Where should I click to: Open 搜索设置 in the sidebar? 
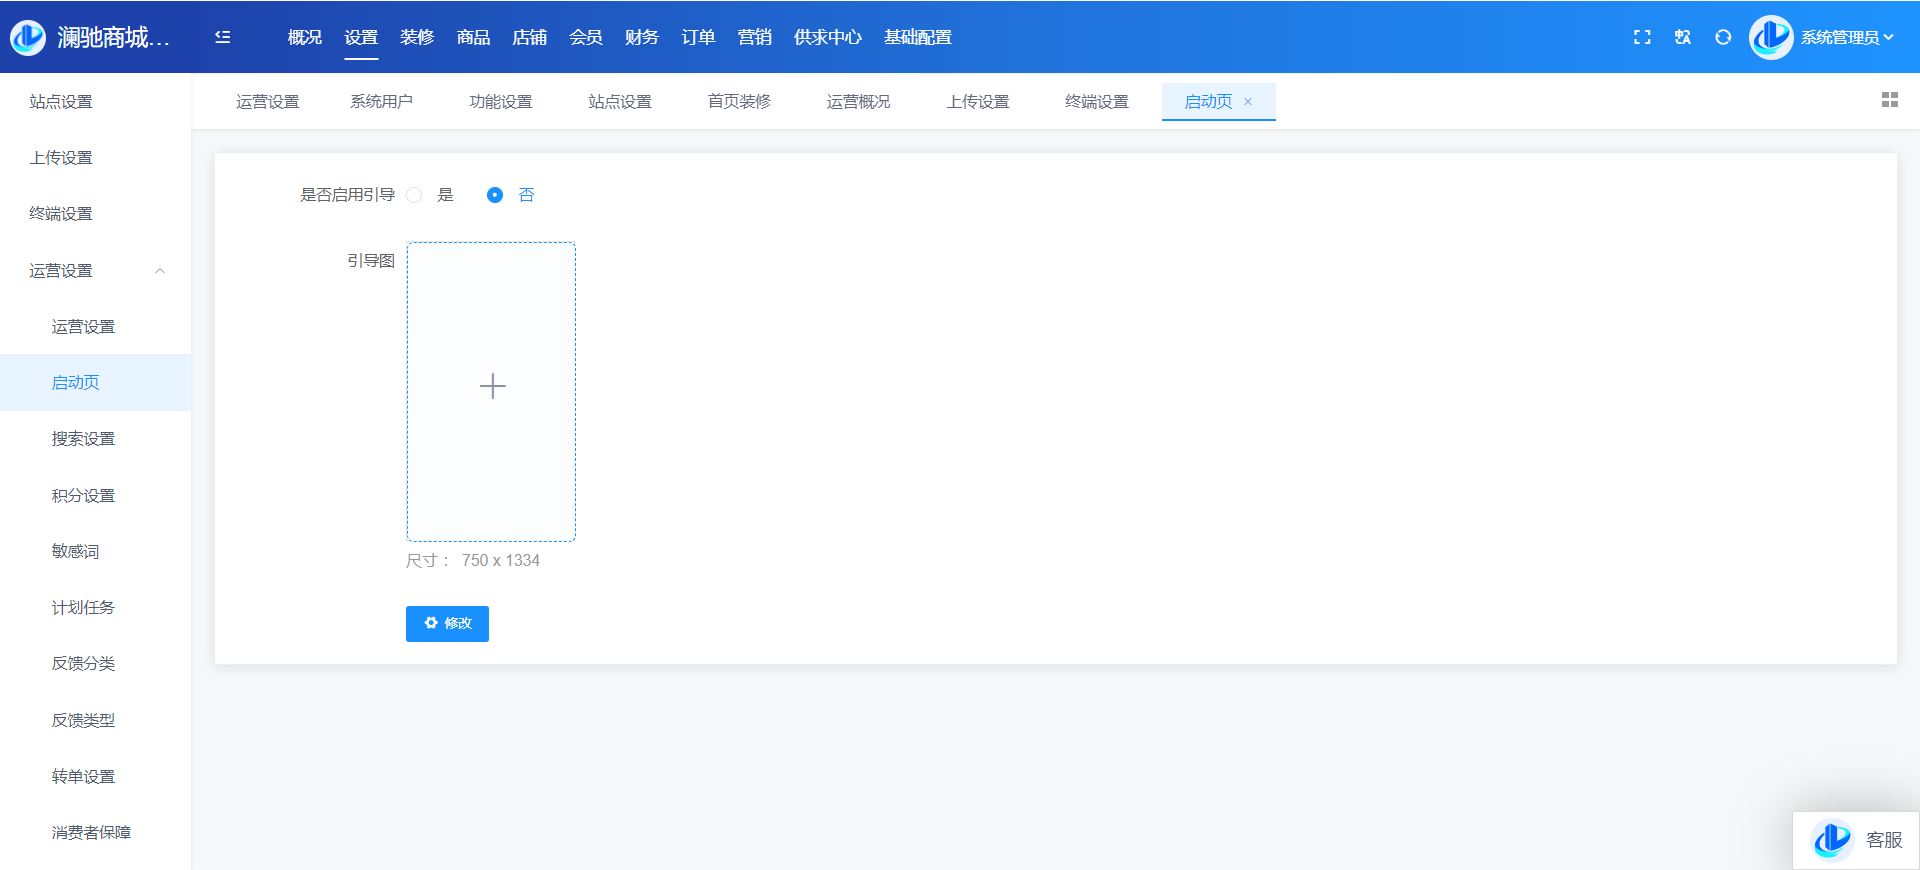(x=83, y=439)
